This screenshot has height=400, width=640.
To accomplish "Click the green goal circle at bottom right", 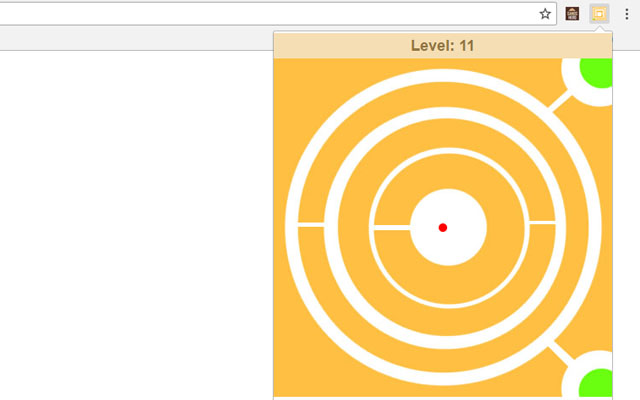I will pos(596,383).
